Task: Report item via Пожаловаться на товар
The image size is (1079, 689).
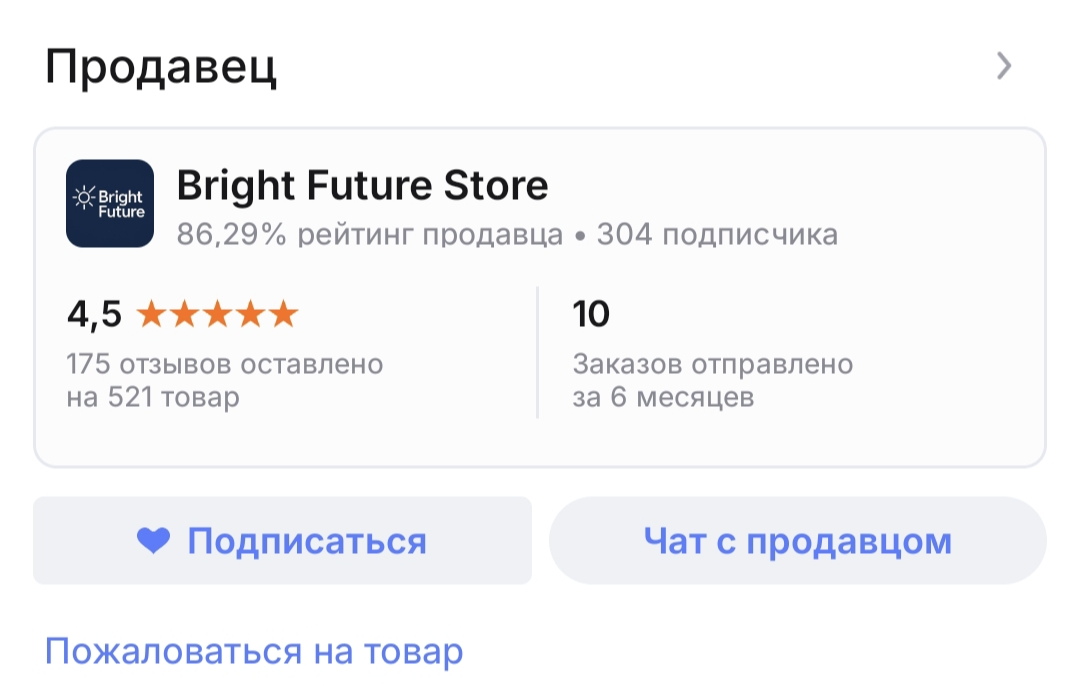Action: coord(254,652)
